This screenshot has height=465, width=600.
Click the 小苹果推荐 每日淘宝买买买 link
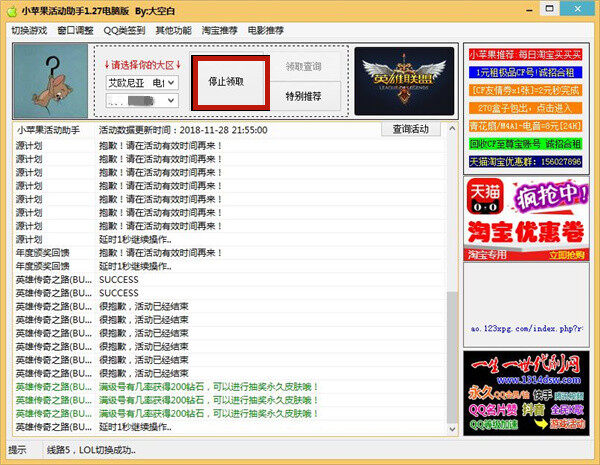(x=525, y=55)
